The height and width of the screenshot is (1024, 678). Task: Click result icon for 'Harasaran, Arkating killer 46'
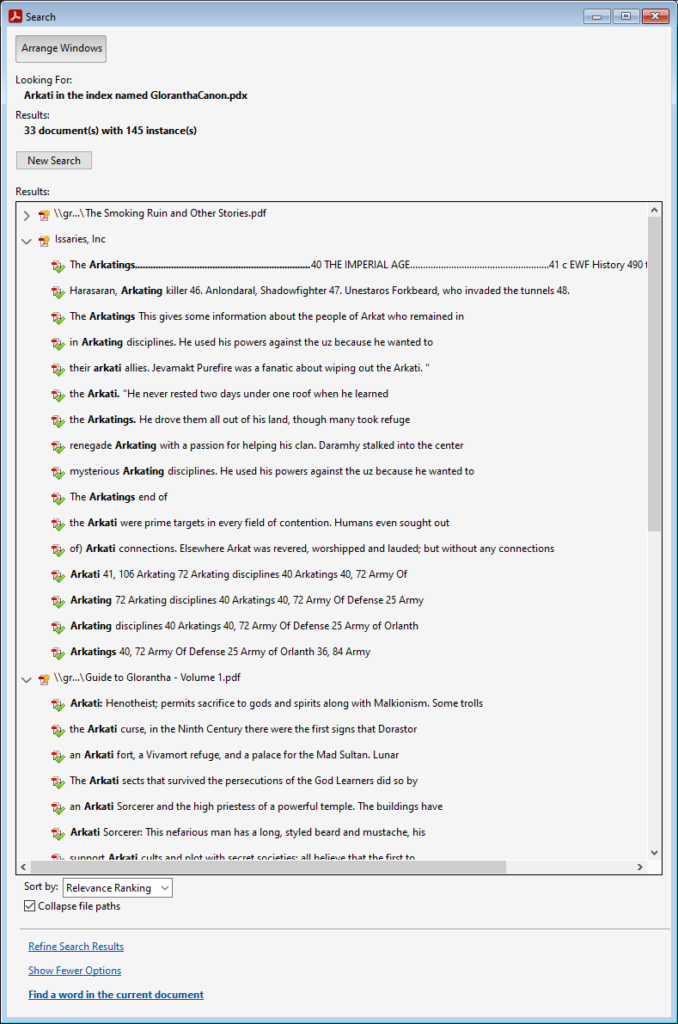point(58,292)
